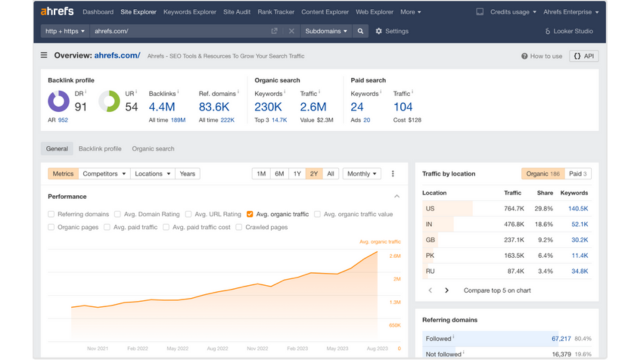The width and height of the screenshot is (640, 360).
Task: Collapse the Performance section chevron
Action: pos(397,197)
